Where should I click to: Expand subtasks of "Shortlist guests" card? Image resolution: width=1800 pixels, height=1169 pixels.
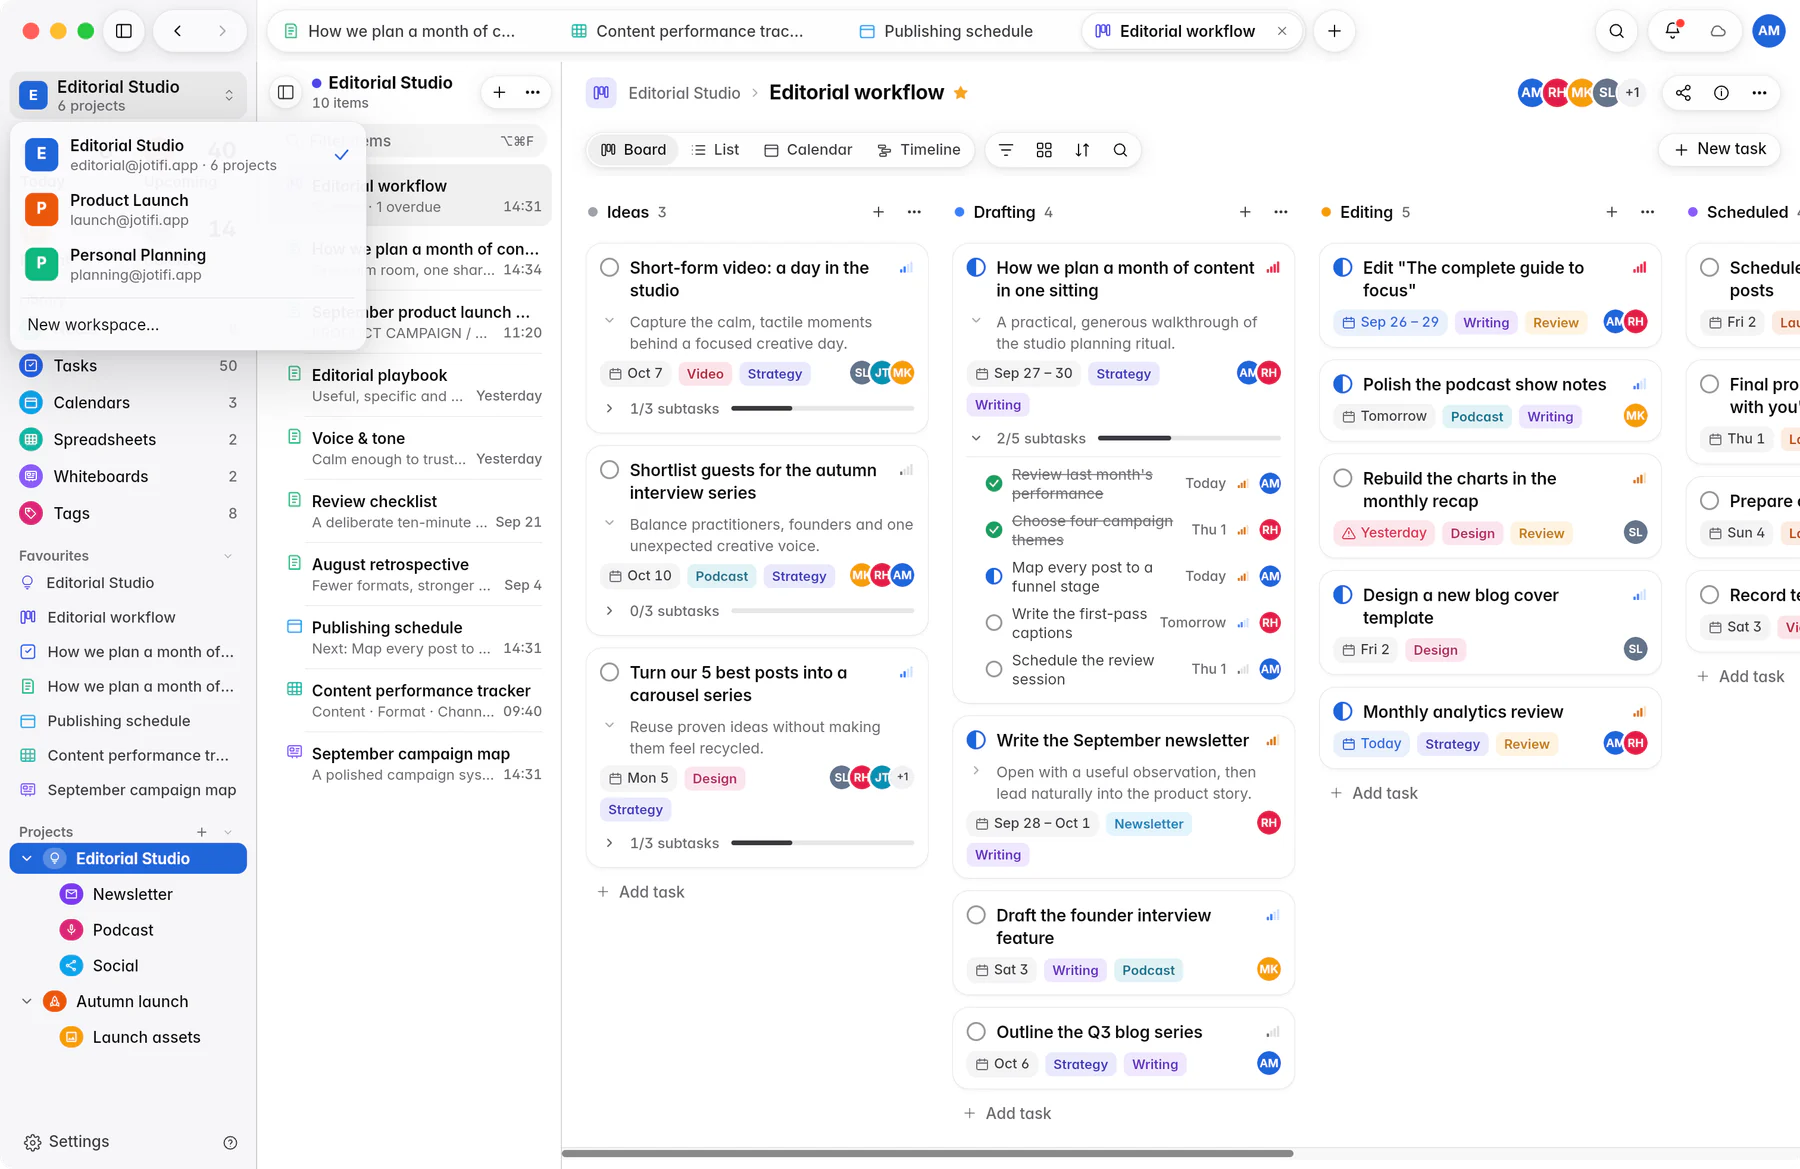pos(609,611)
